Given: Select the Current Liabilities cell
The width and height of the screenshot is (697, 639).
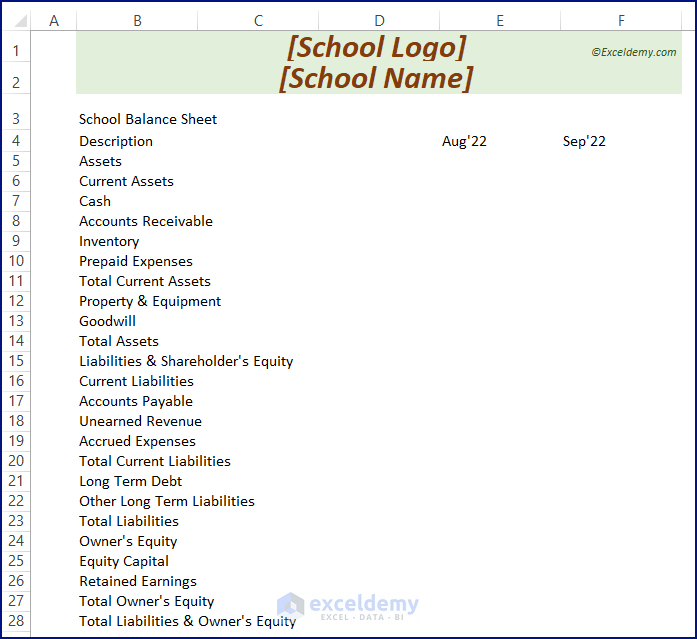Looking at the screenshot, I should (x=136, y=381).
